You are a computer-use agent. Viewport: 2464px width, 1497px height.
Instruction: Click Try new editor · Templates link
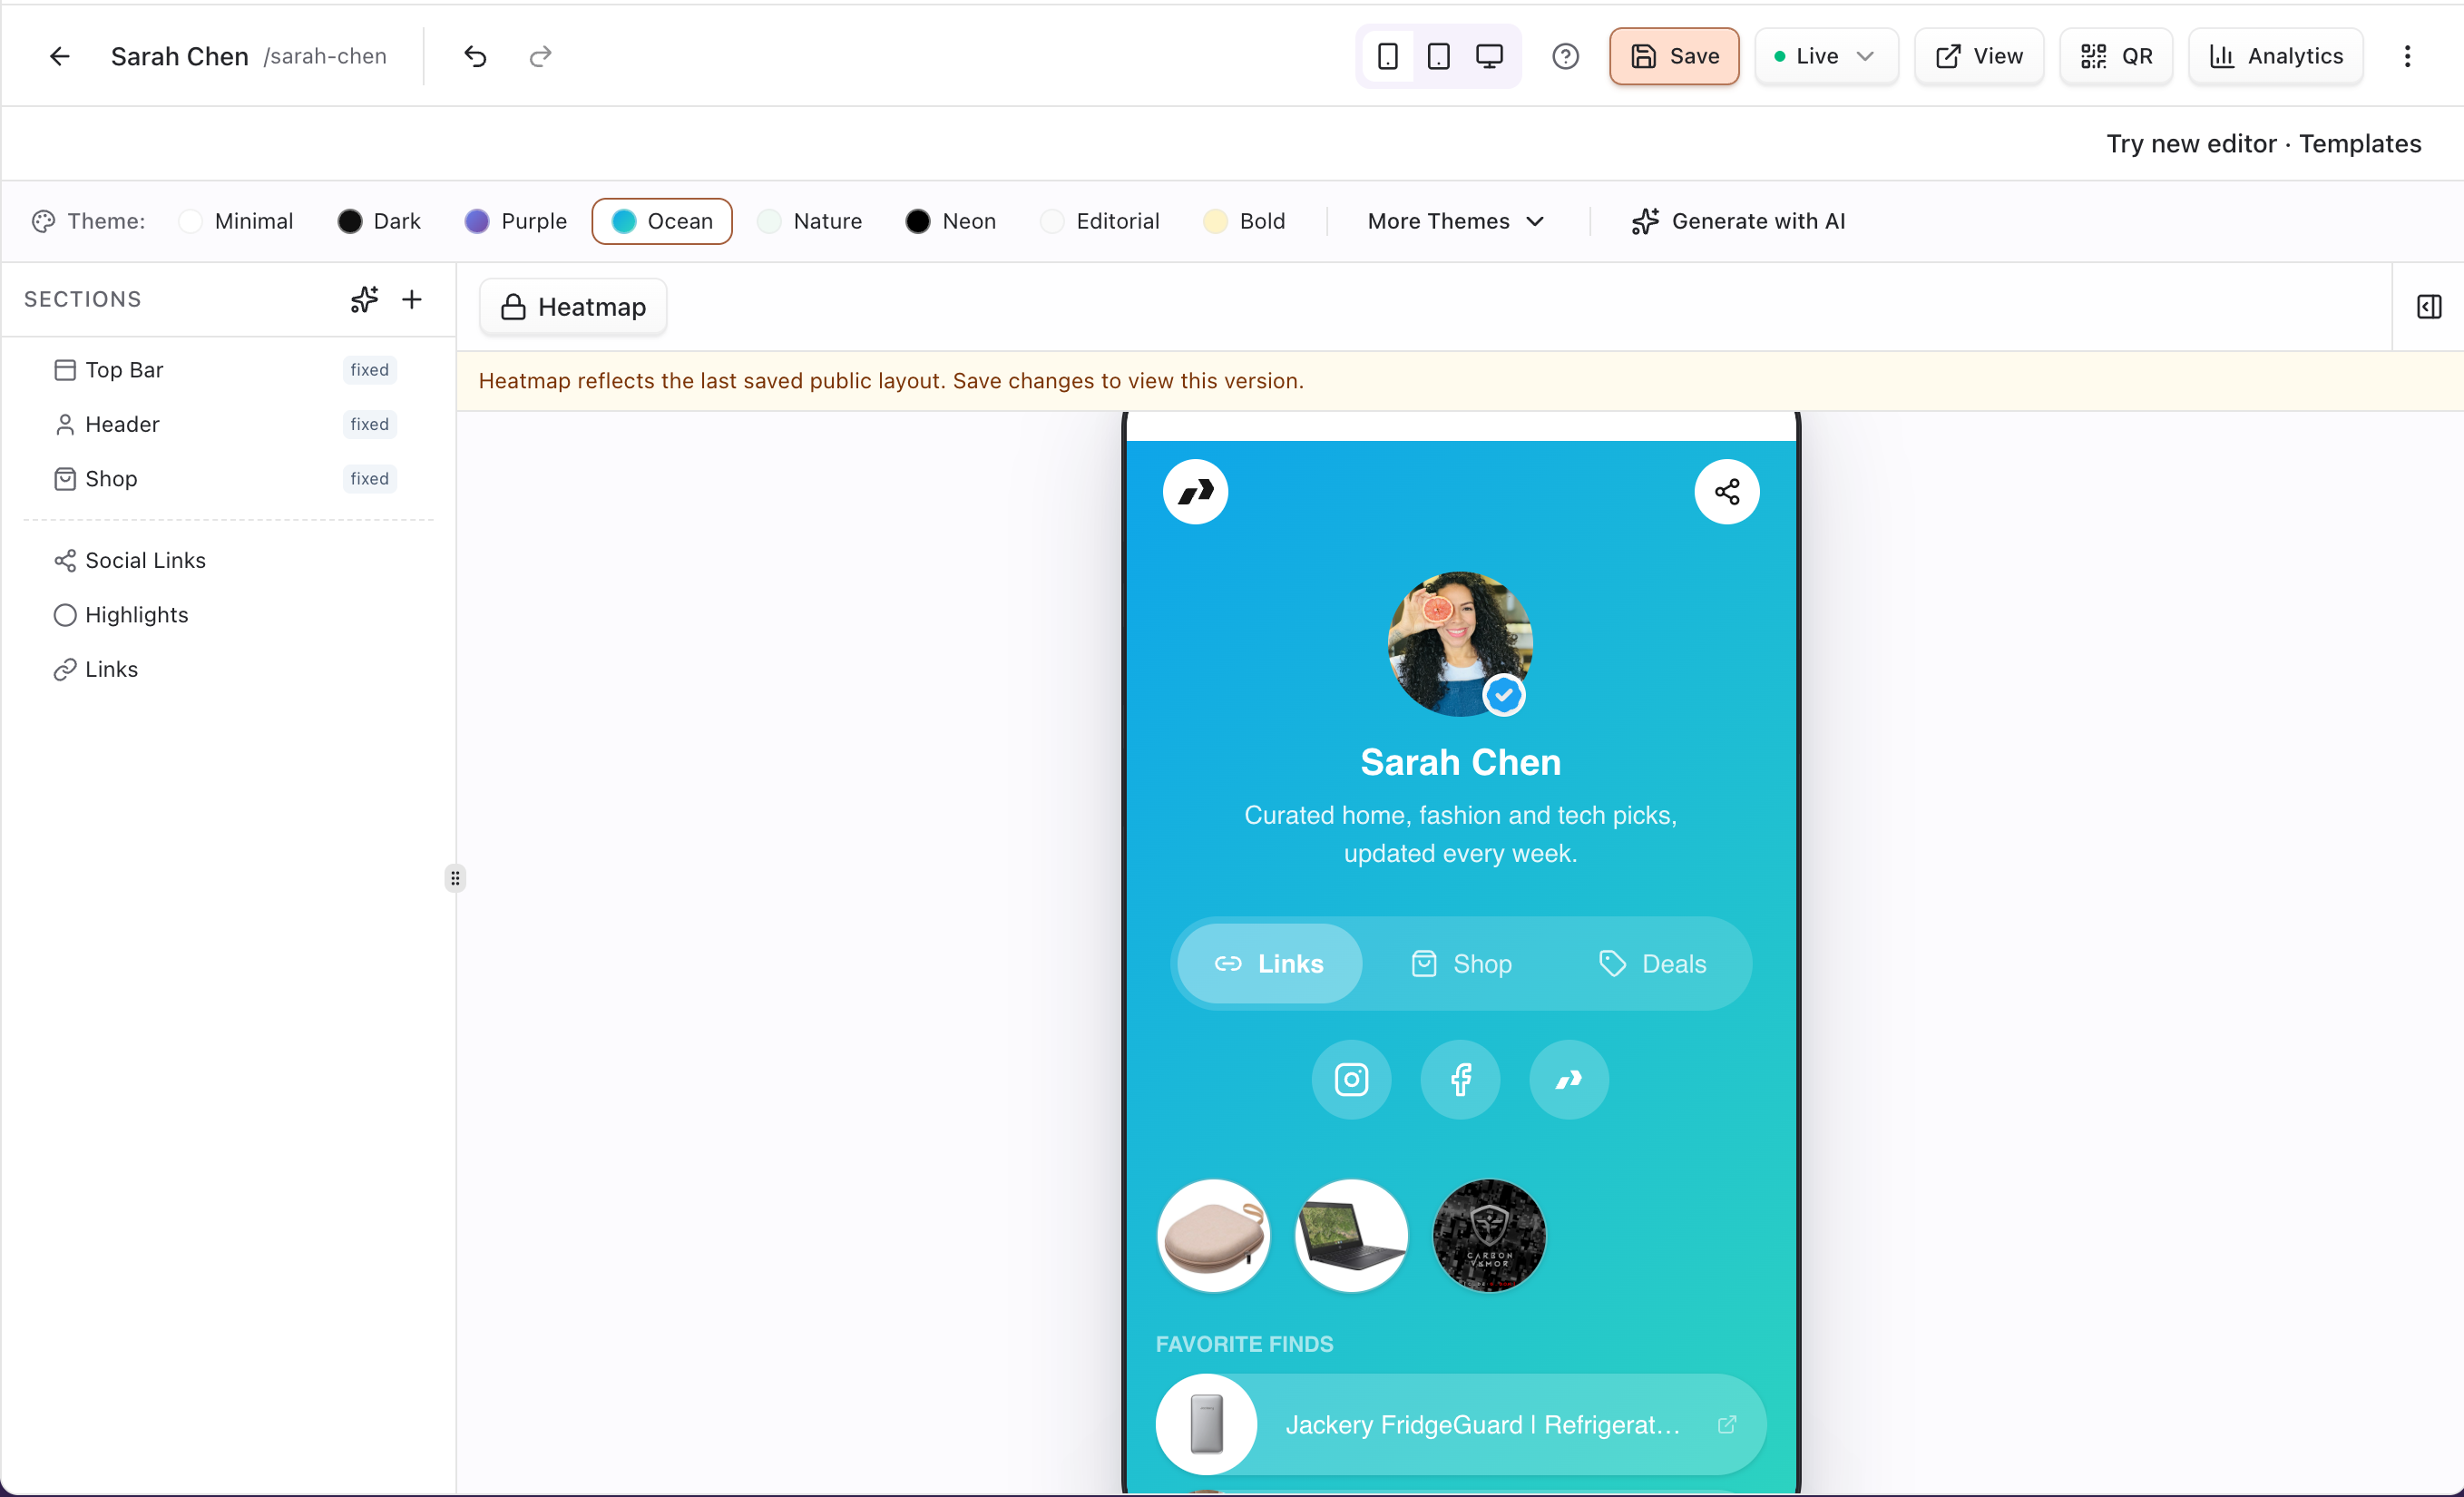[x=2264, y=143]
